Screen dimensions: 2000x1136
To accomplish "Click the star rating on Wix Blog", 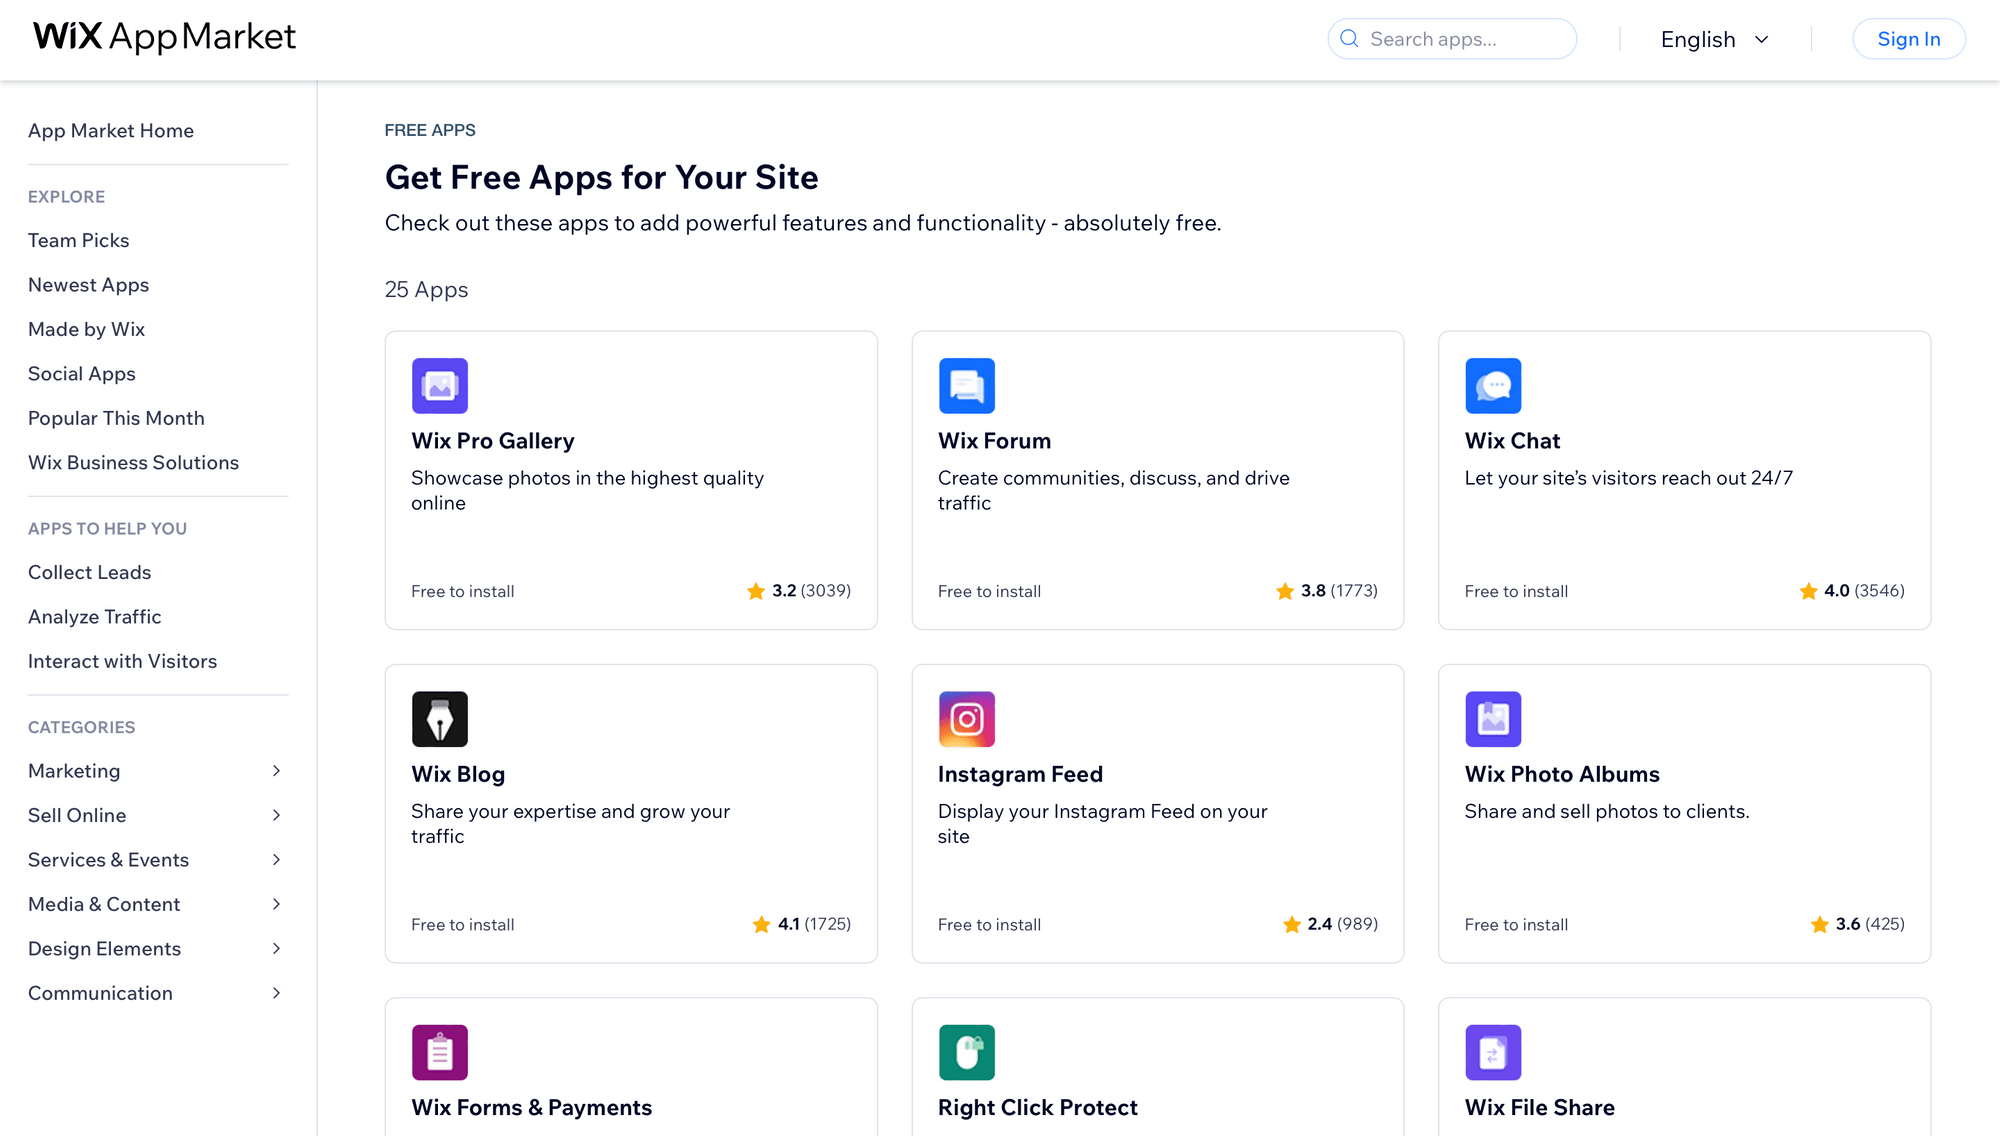I will (x=801, y=924).
